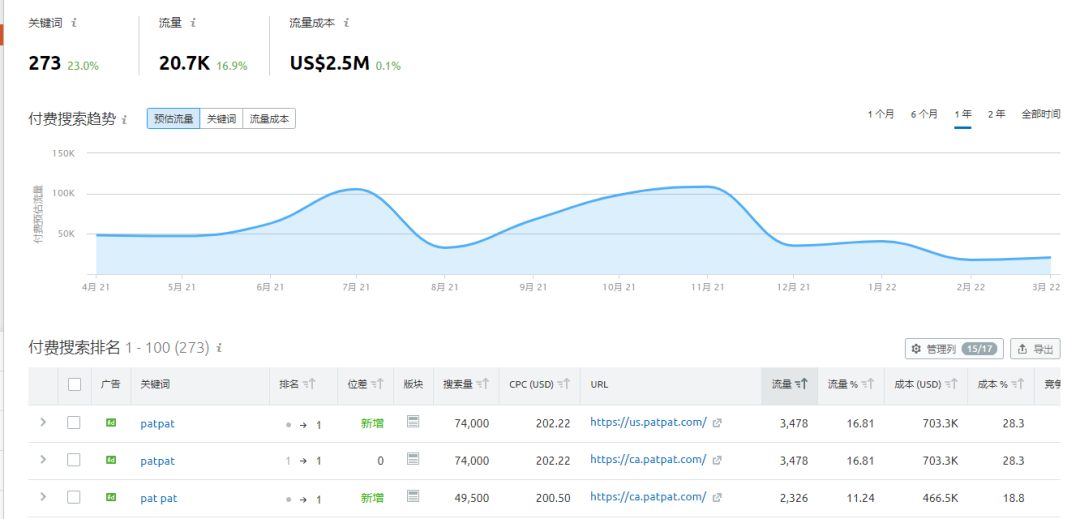Click SERP block icon in 'pat pat' row
1080x519 pixels.
point(413,497)
